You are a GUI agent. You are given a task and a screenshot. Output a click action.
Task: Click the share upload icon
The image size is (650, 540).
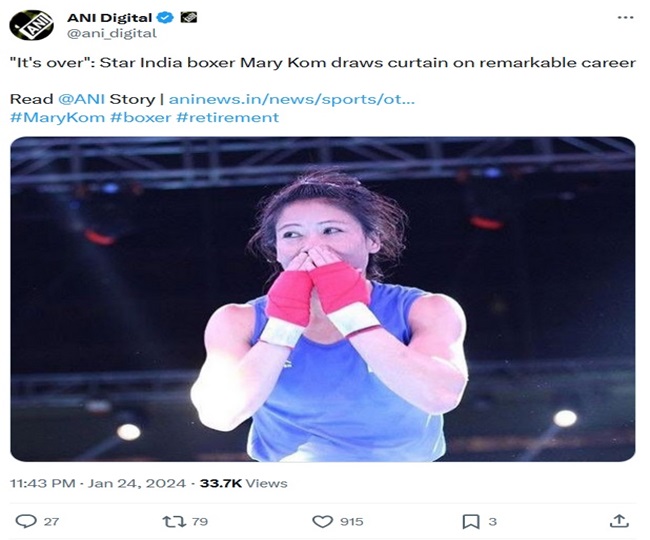point(619,520)
